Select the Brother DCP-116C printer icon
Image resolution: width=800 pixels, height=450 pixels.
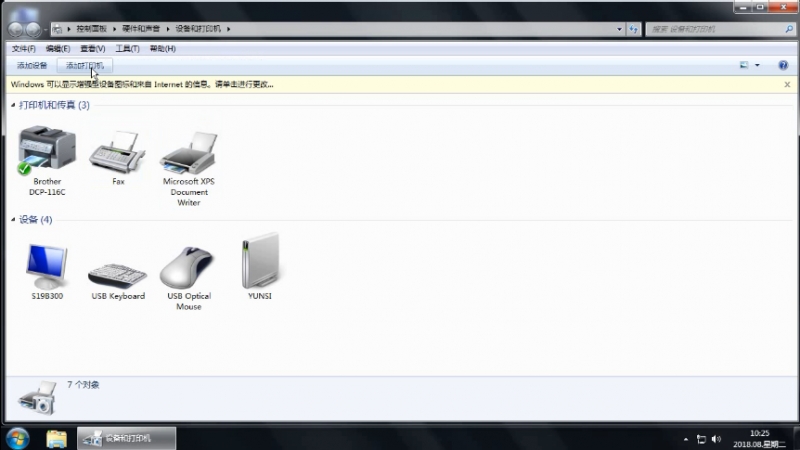pyautogui.click(x=47, y=149)
